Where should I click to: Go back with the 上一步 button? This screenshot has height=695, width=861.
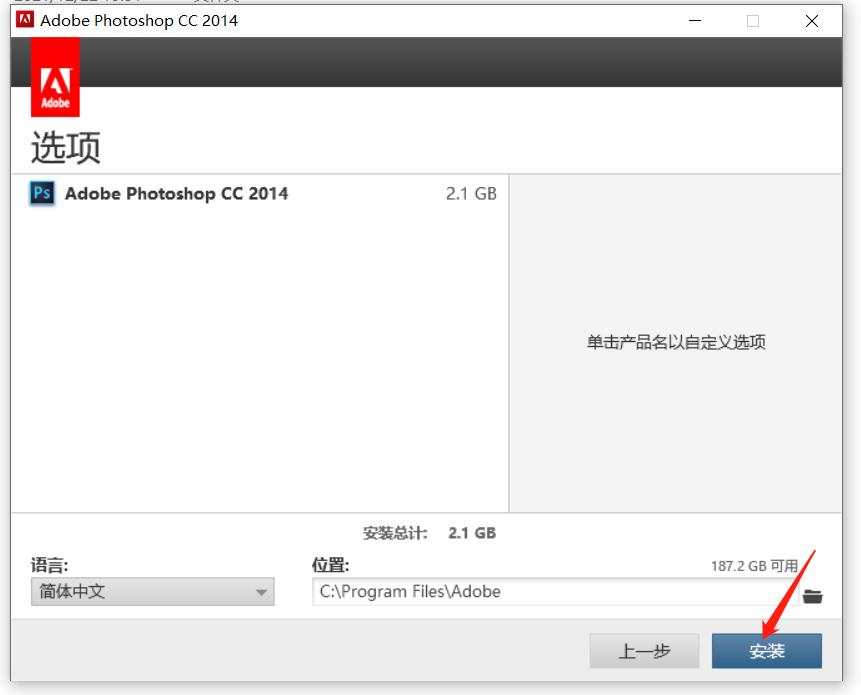point(644,651)
